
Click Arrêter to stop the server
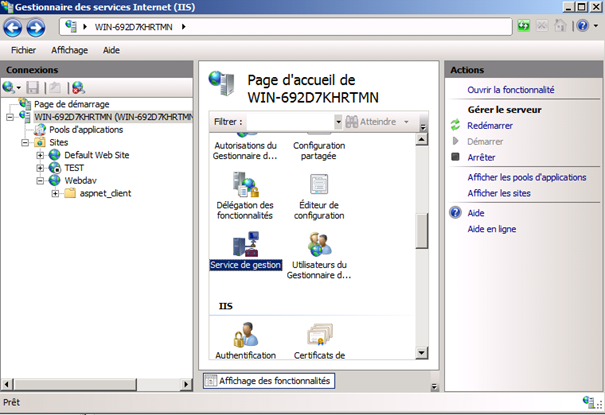pyautogui.click(x=481, y=157)
